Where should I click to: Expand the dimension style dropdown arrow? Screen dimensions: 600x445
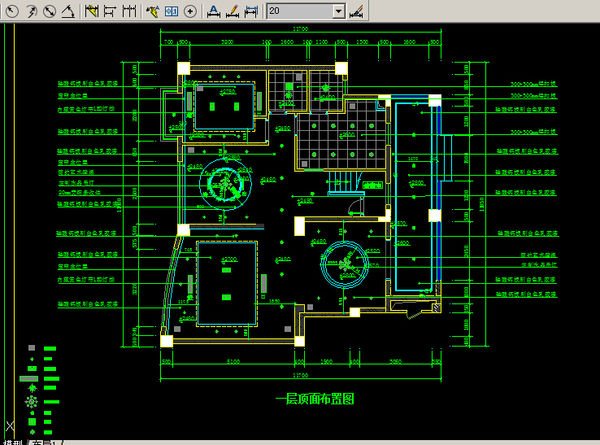[x=338, y=11]
